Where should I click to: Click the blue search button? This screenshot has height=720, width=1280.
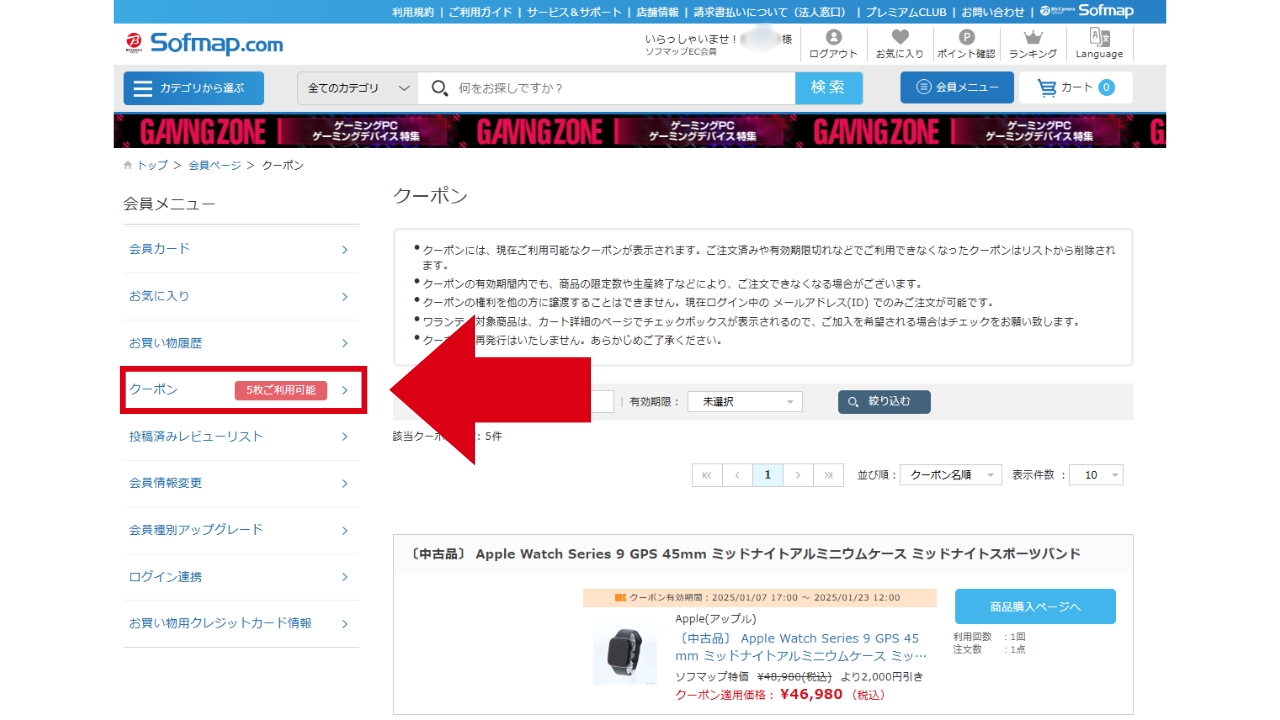[x=828, y=88]
